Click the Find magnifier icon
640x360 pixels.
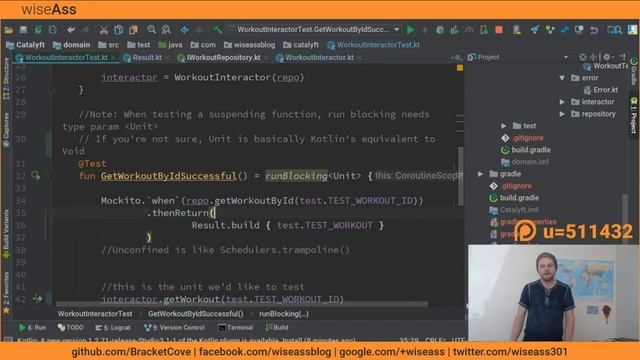coord(151,30)
